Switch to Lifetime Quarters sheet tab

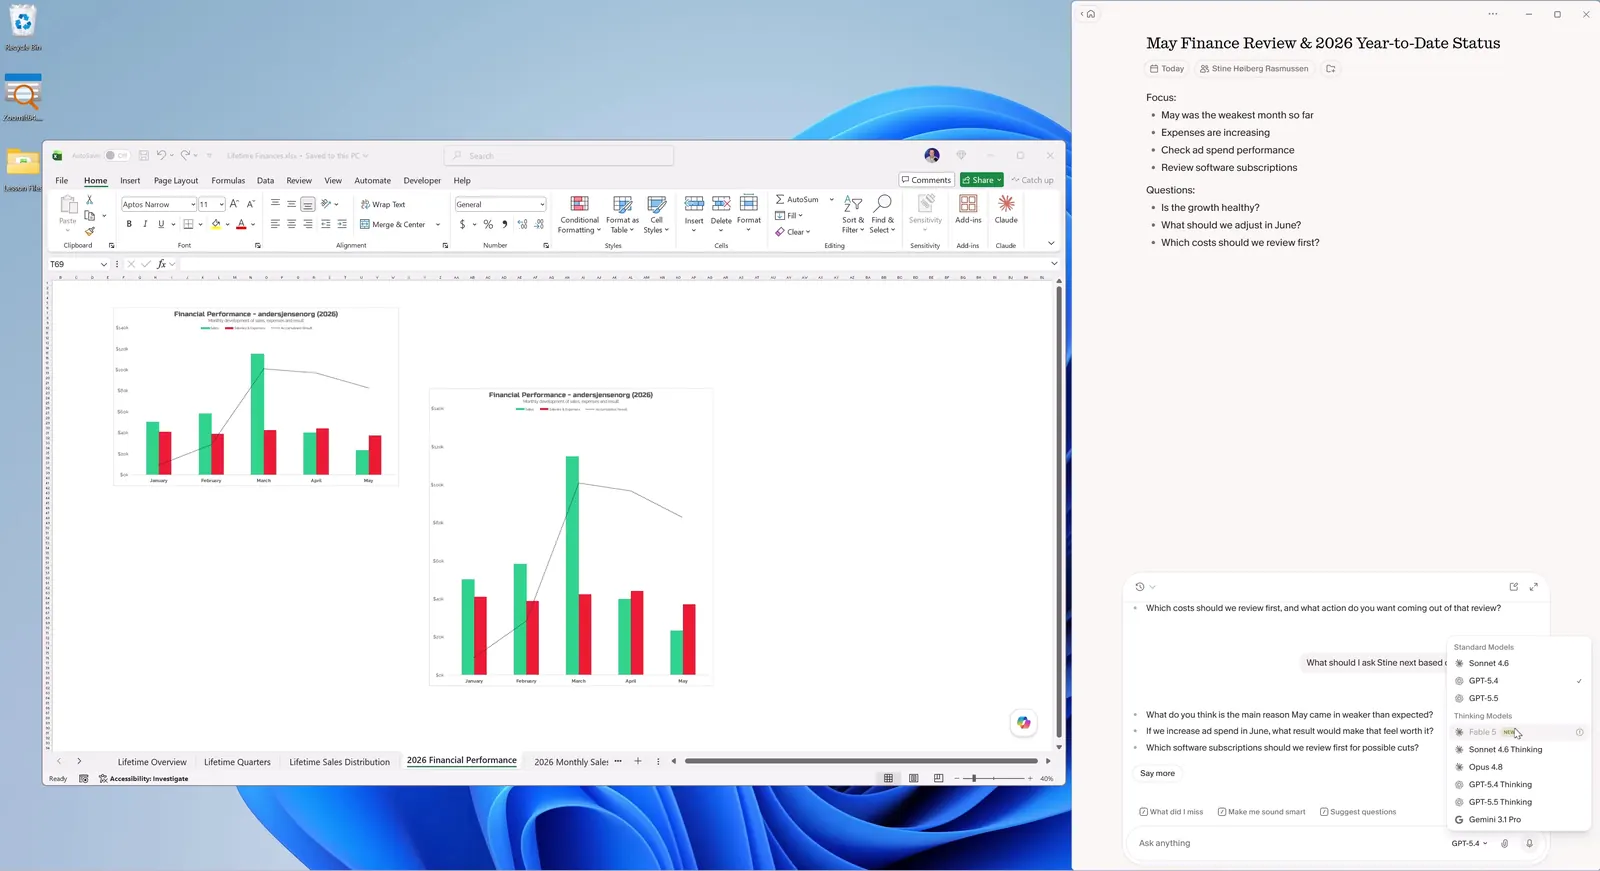tap(237, 762)
